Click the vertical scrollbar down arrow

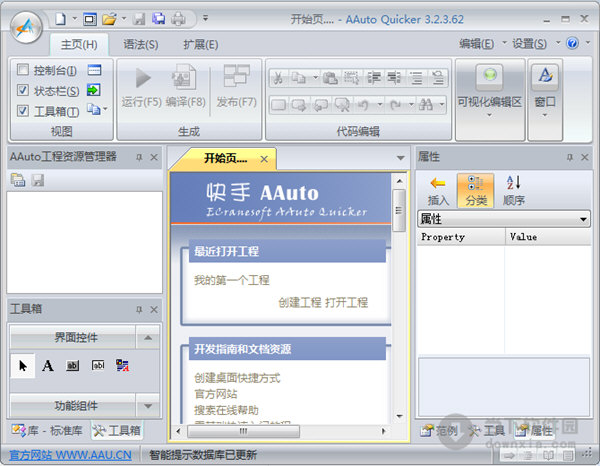pyautogui.click(x=399, y=416)
